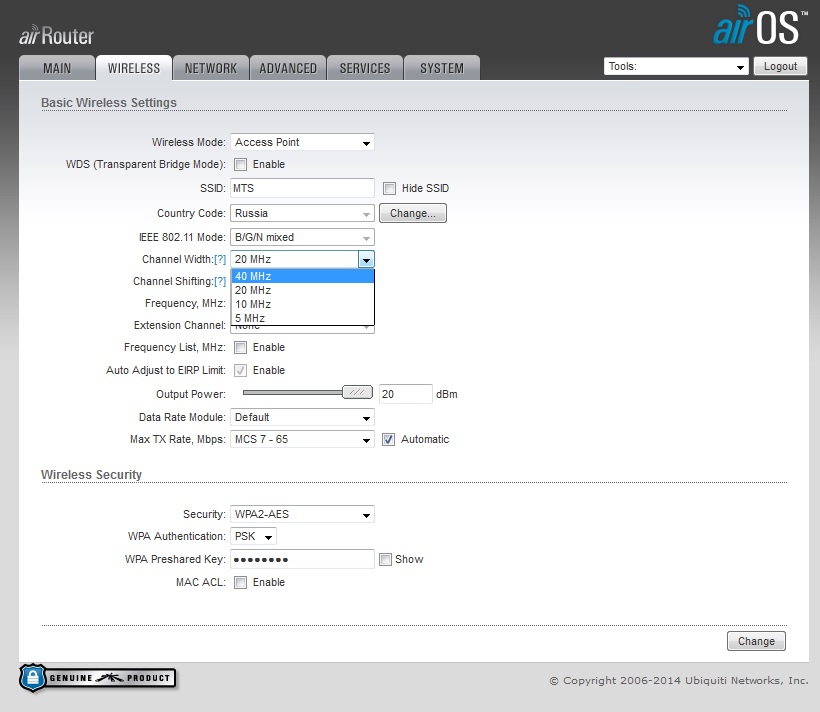The height and width of the screenshot is (712, 820).
Task: Enable the MAC ACL checkbox
Action: pos(240,582)
